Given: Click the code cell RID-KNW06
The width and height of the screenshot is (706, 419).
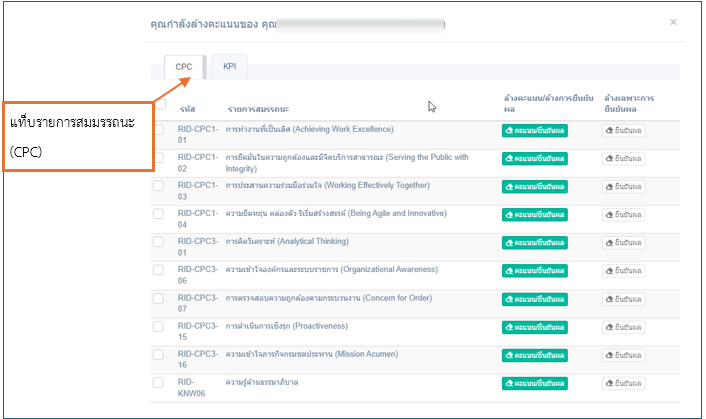Looking at the screenshot, I should (191, 387).
